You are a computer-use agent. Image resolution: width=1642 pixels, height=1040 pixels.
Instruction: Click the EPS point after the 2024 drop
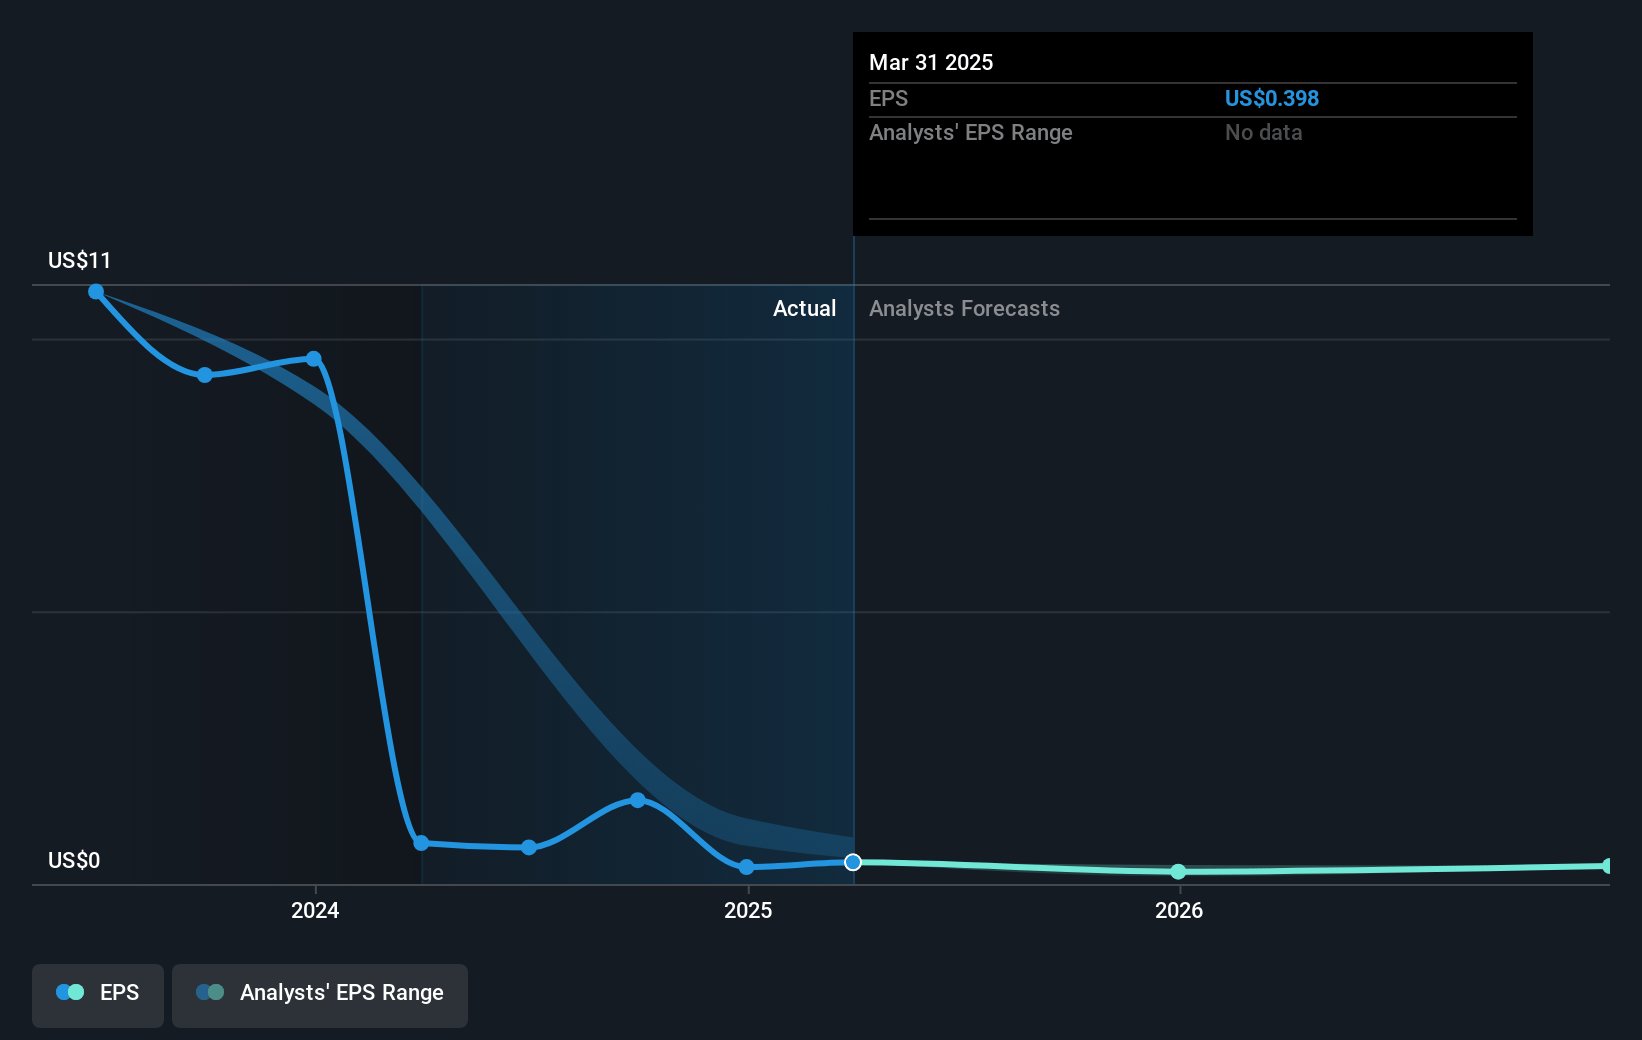[421, 843]
